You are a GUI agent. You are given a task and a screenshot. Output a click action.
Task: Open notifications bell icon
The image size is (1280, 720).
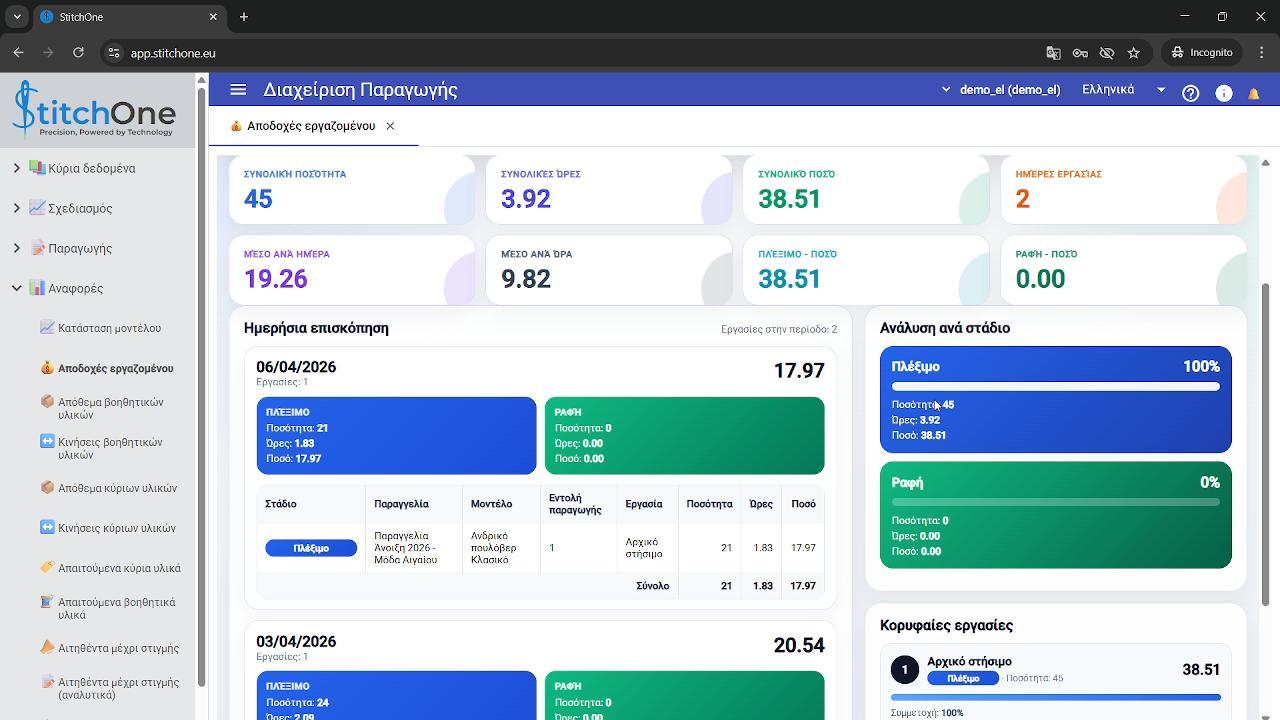tap(1254, 93)
